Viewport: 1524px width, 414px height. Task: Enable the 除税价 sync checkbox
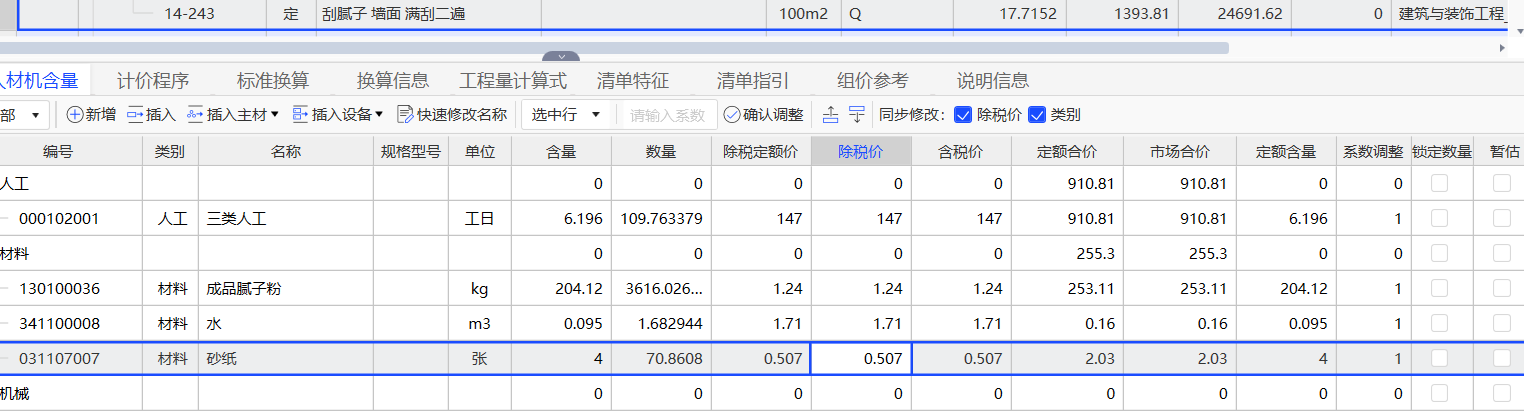click(963, 115)
